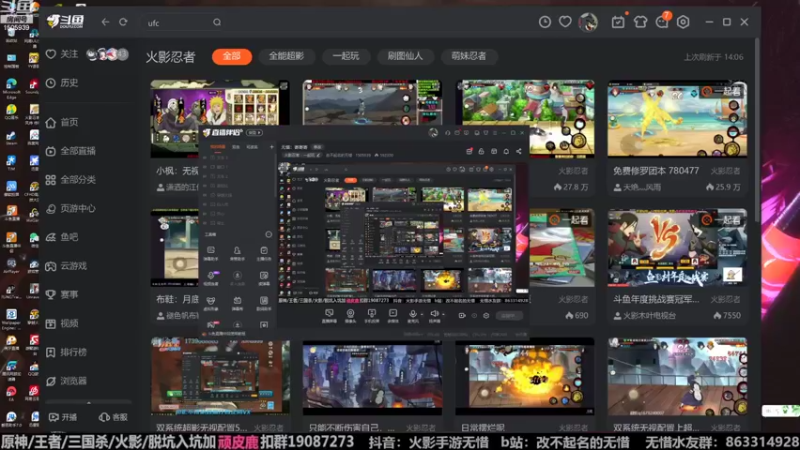Open the daily task calendar icon
The height and width of the screenshot is (450, 800).
coord(618,22)
